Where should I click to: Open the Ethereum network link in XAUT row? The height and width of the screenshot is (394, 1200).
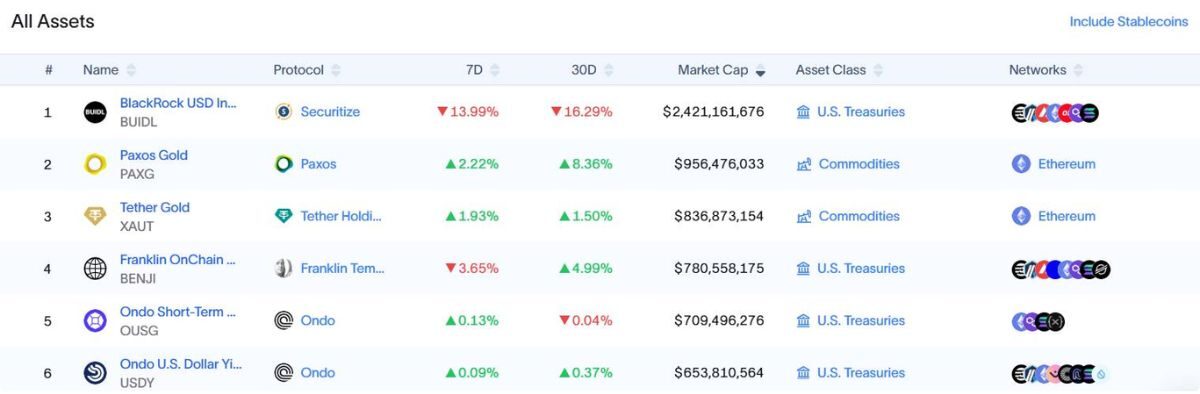tap(1067, 216)
